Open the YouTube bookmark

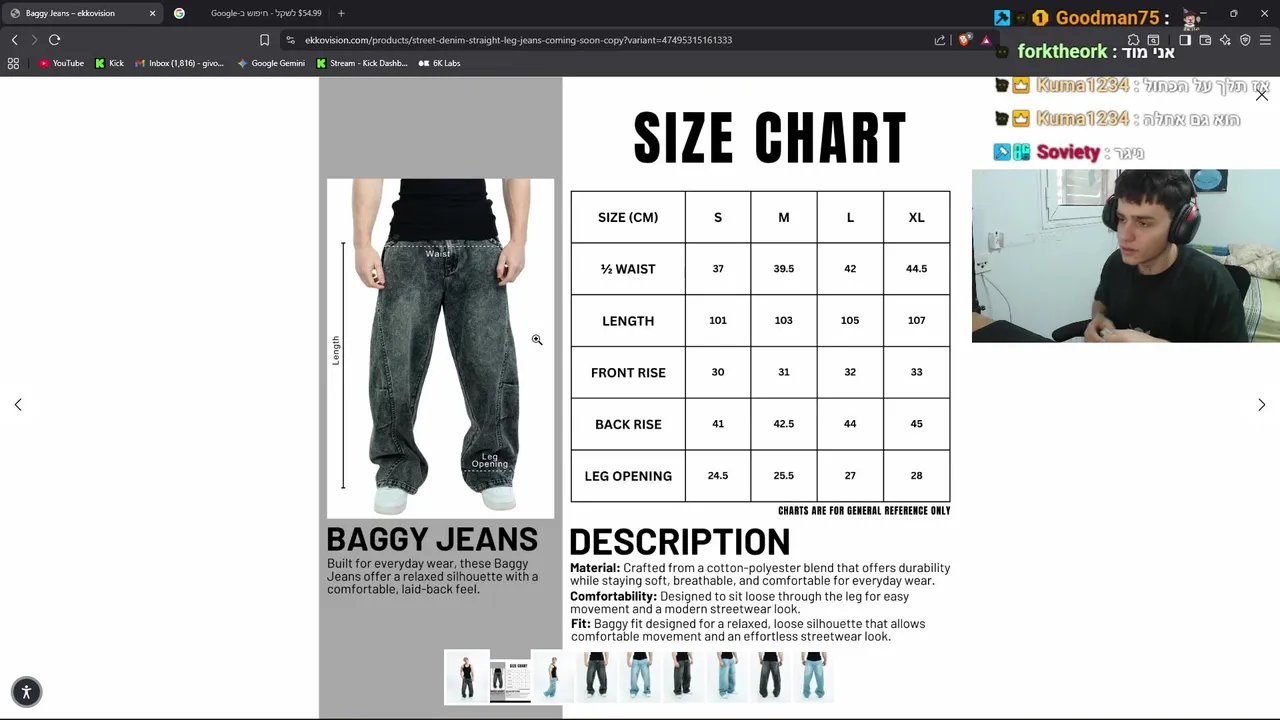point(62,63)
